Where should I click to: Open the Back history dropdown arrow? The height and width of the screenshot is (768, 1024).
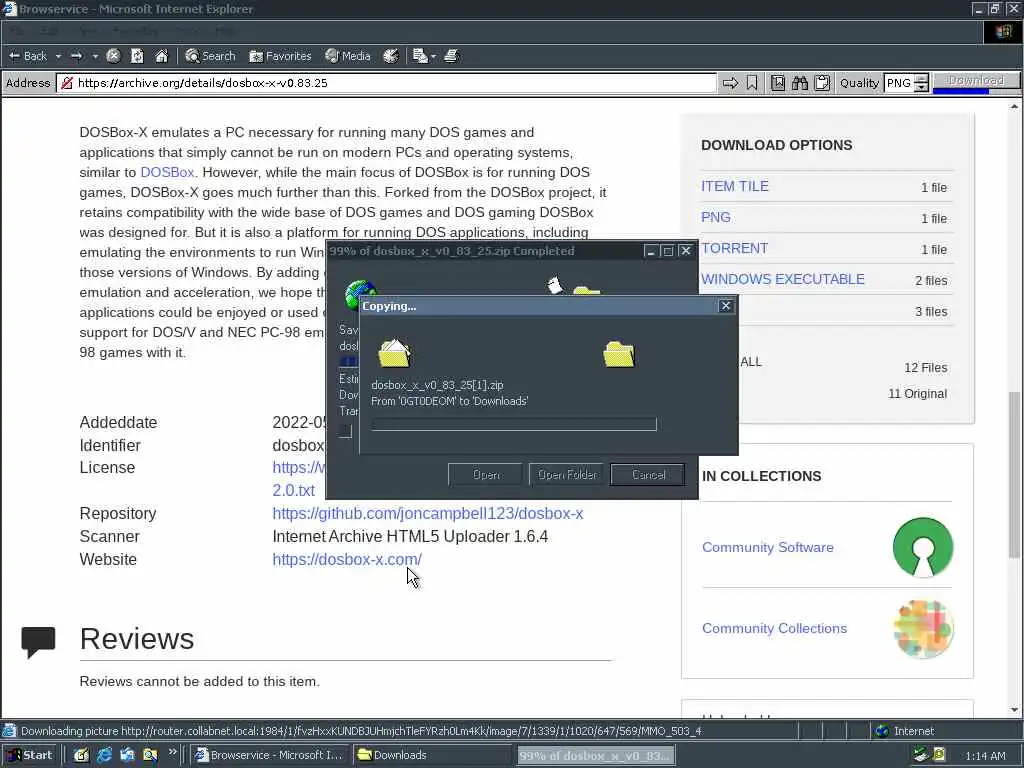point(58,56)
